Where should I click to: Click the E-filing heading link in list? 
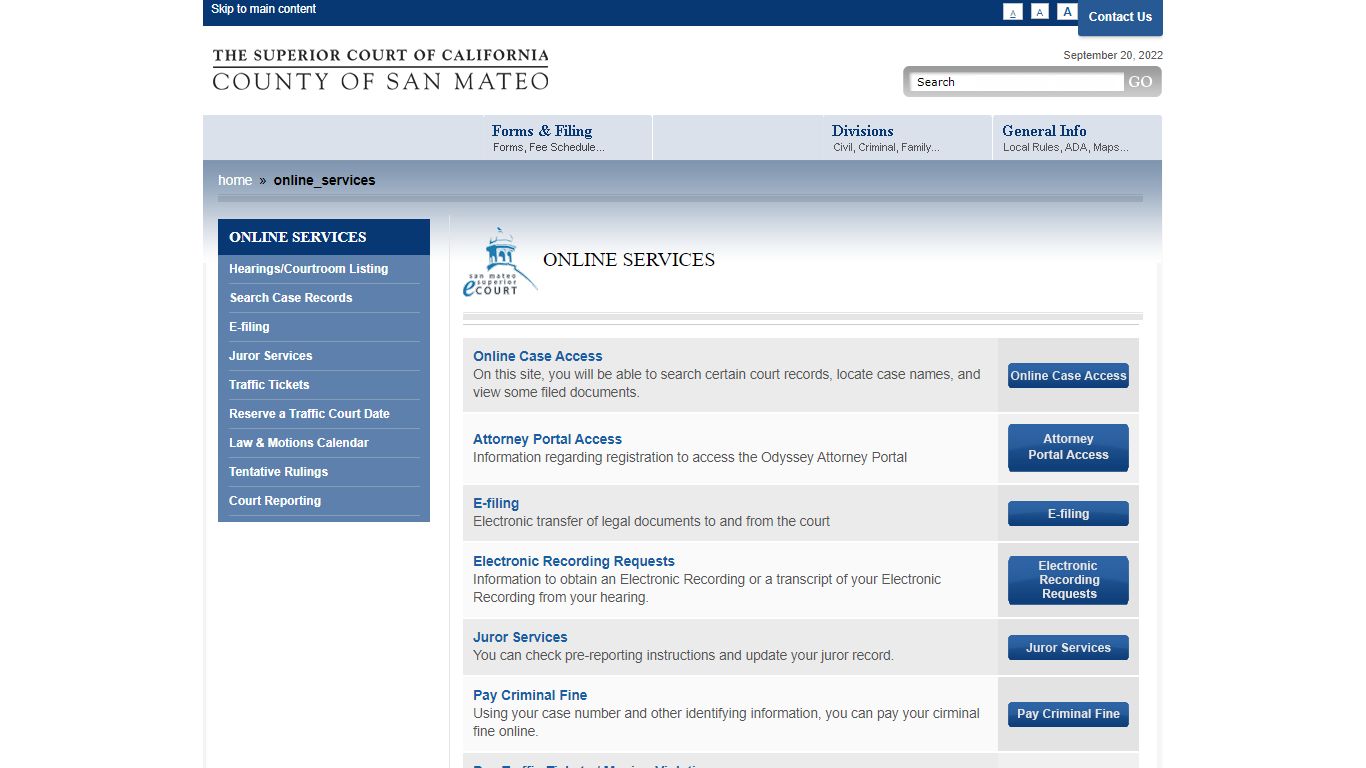click(x=496, y=503)
